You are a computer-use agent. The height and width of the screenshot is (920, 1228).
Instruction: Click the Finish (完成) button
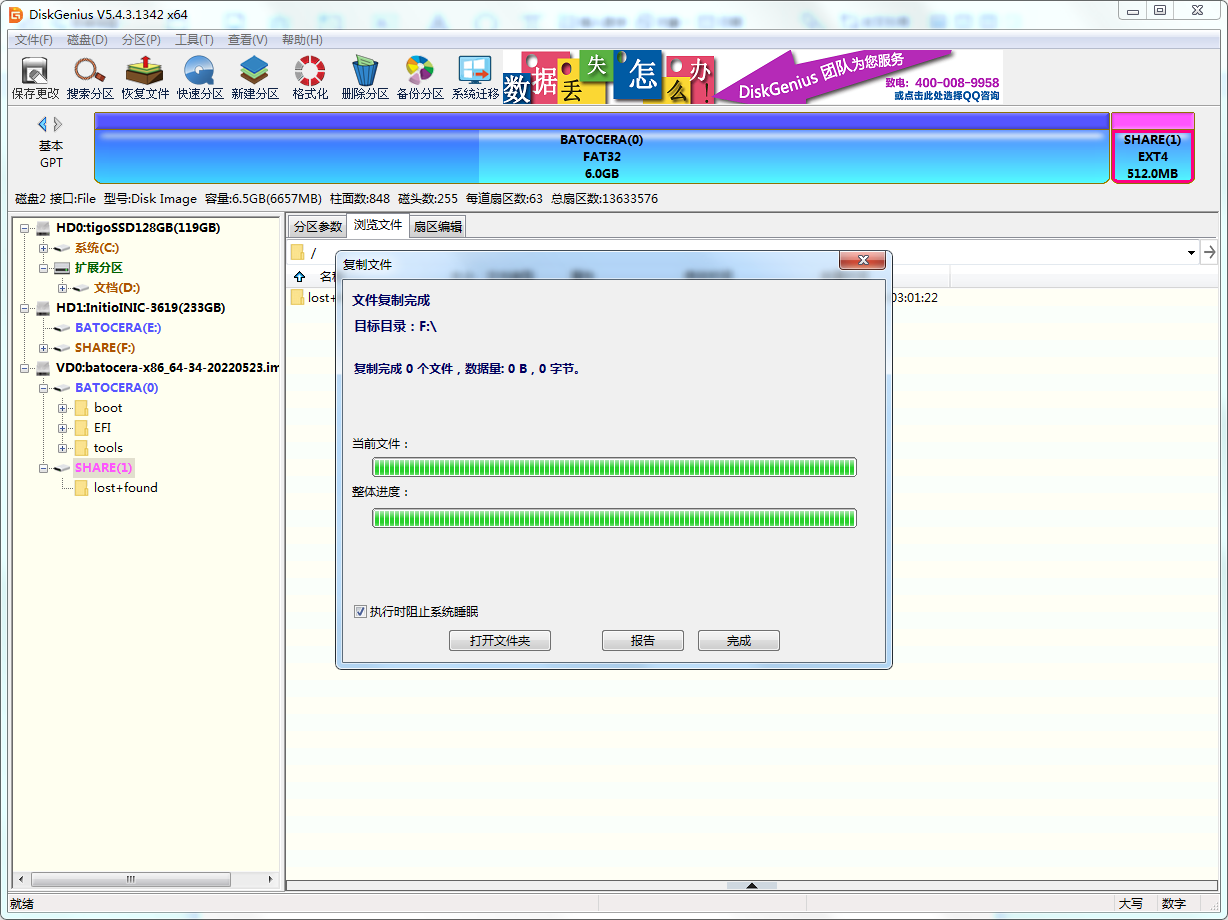pyautogui.click(x=739, y=641)
